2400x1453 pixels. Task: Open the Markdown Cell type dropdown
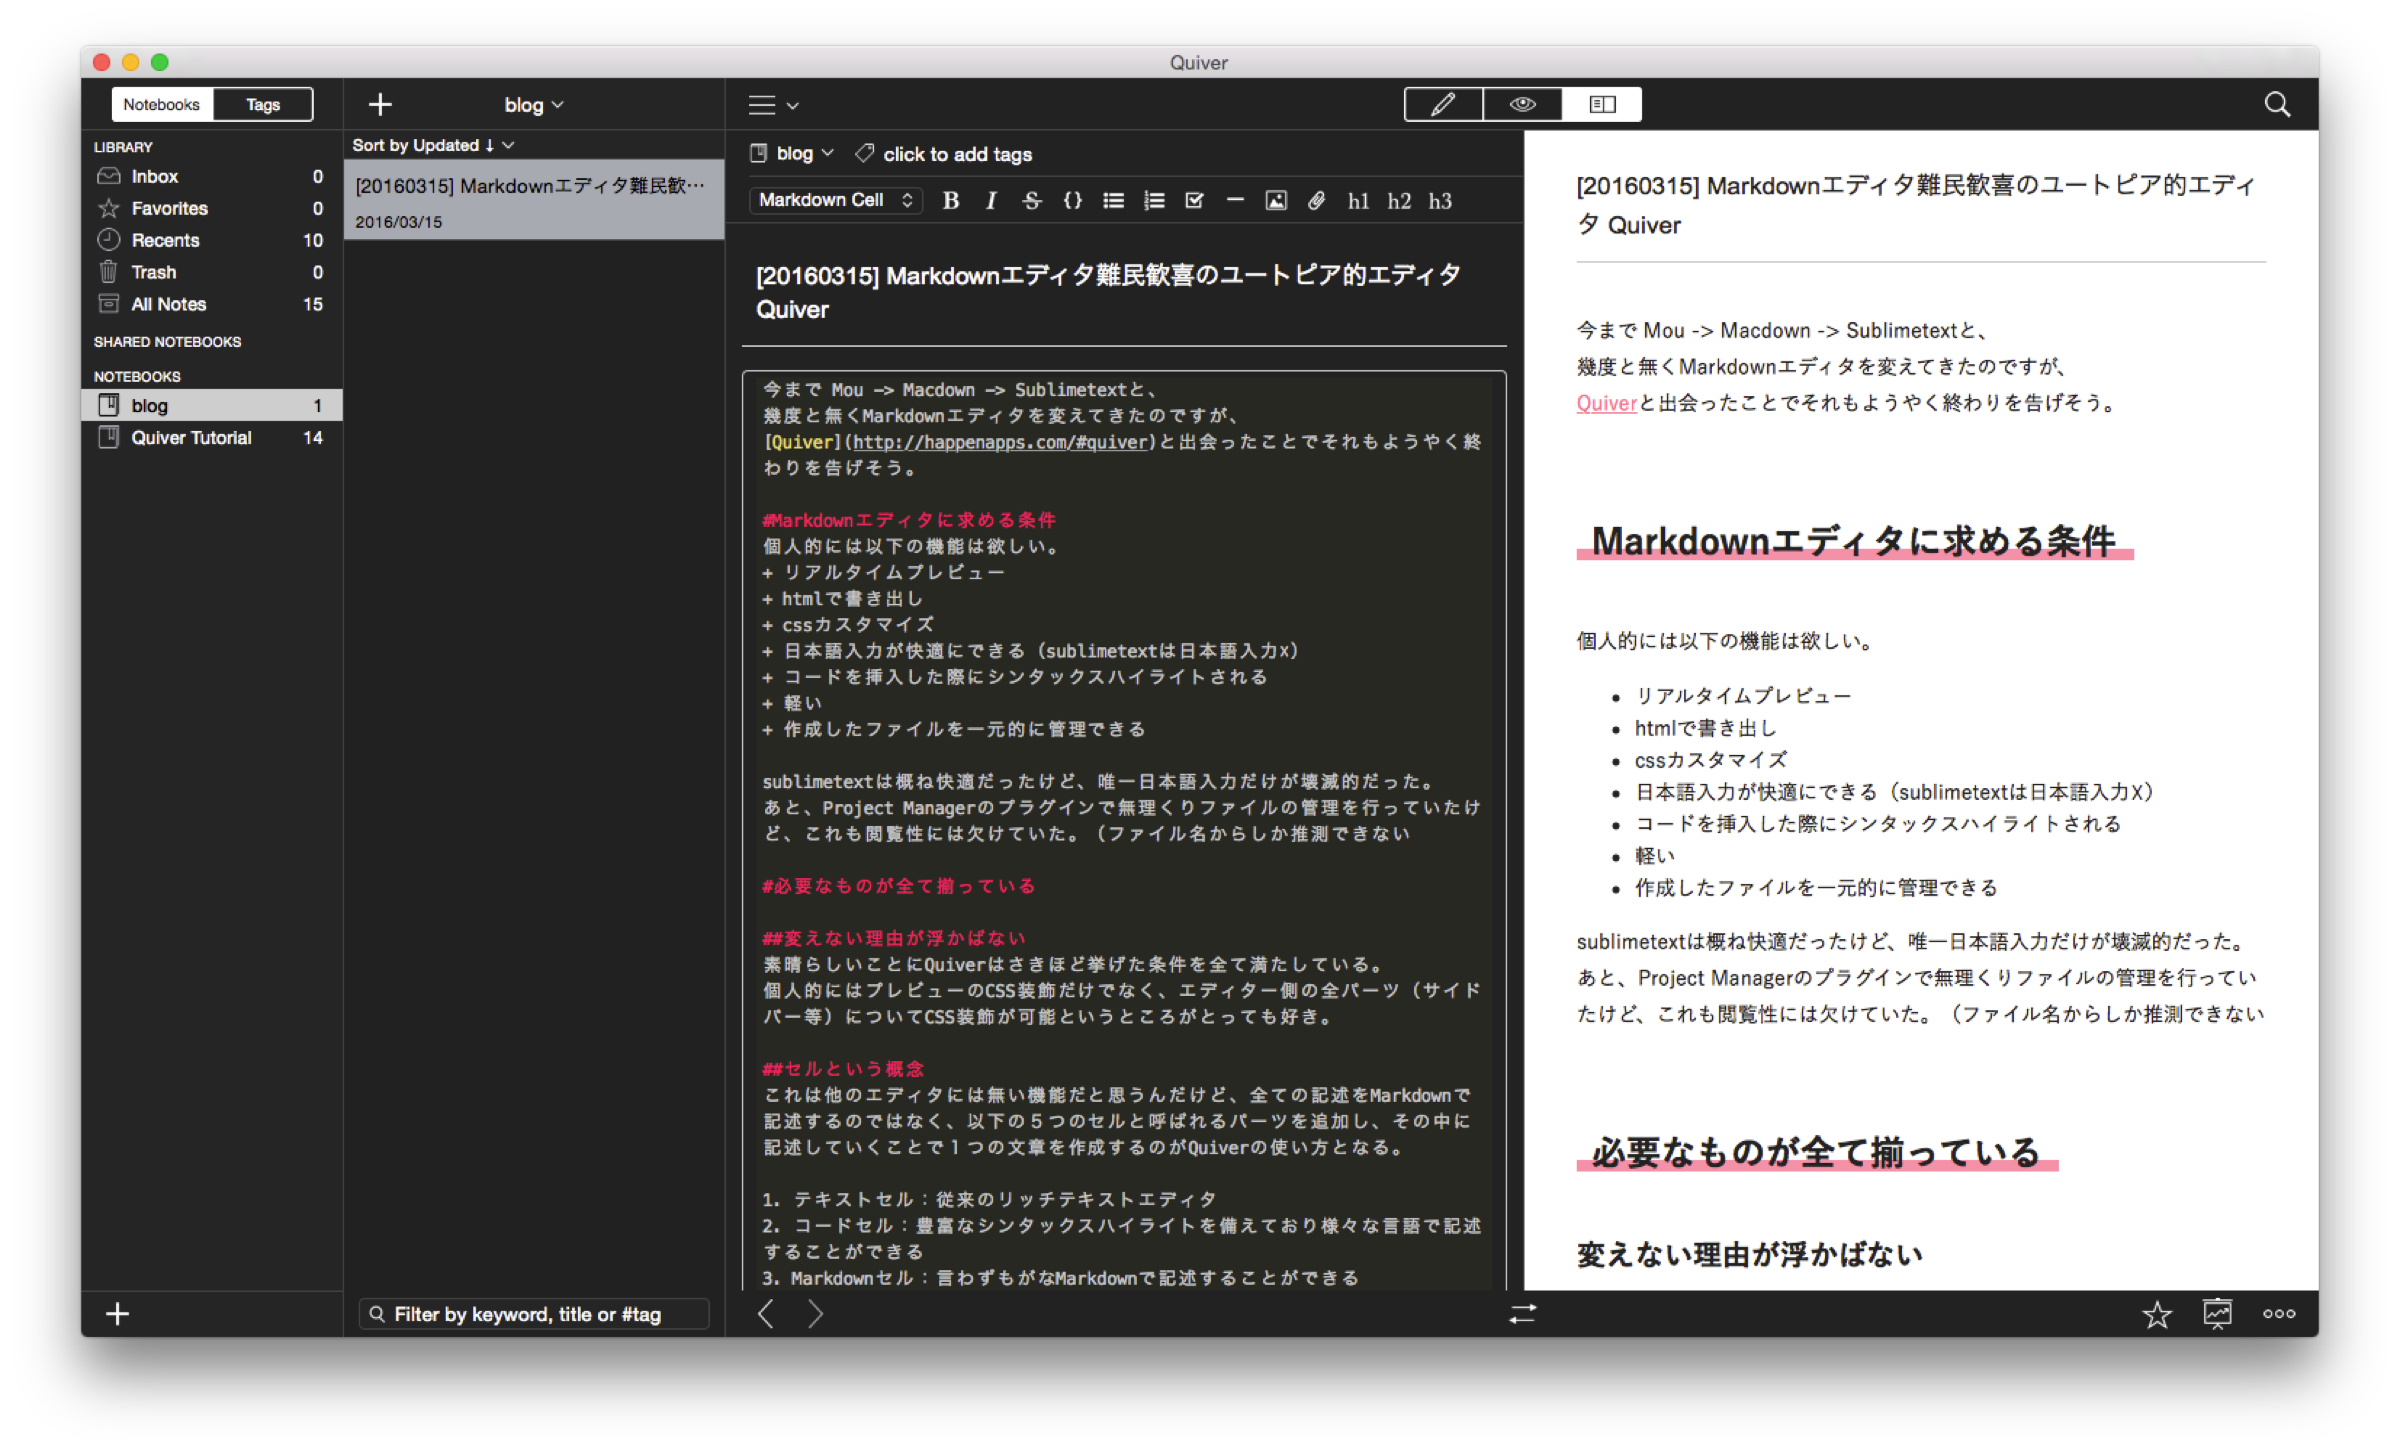pyautogui.click(x=835, y=200)
